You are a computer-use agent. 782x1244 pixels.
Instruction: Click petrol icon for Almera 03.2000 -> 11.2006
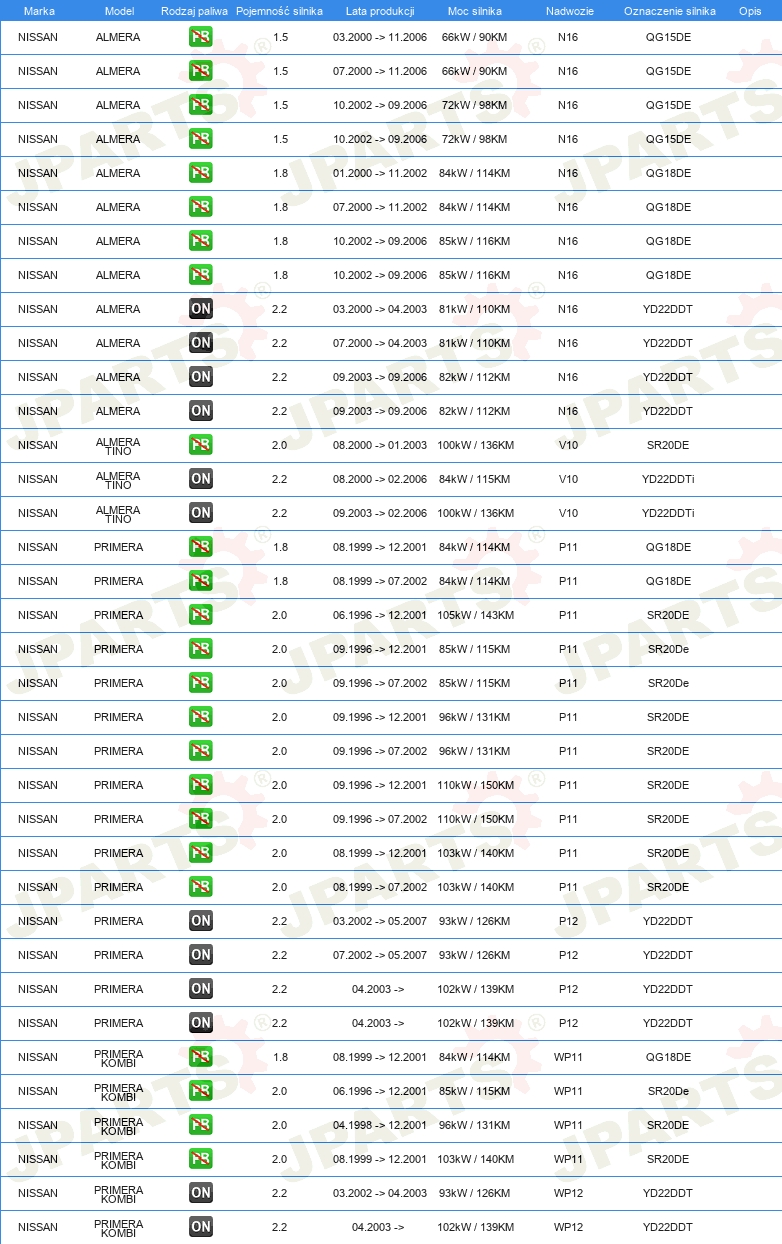point(201,37)
